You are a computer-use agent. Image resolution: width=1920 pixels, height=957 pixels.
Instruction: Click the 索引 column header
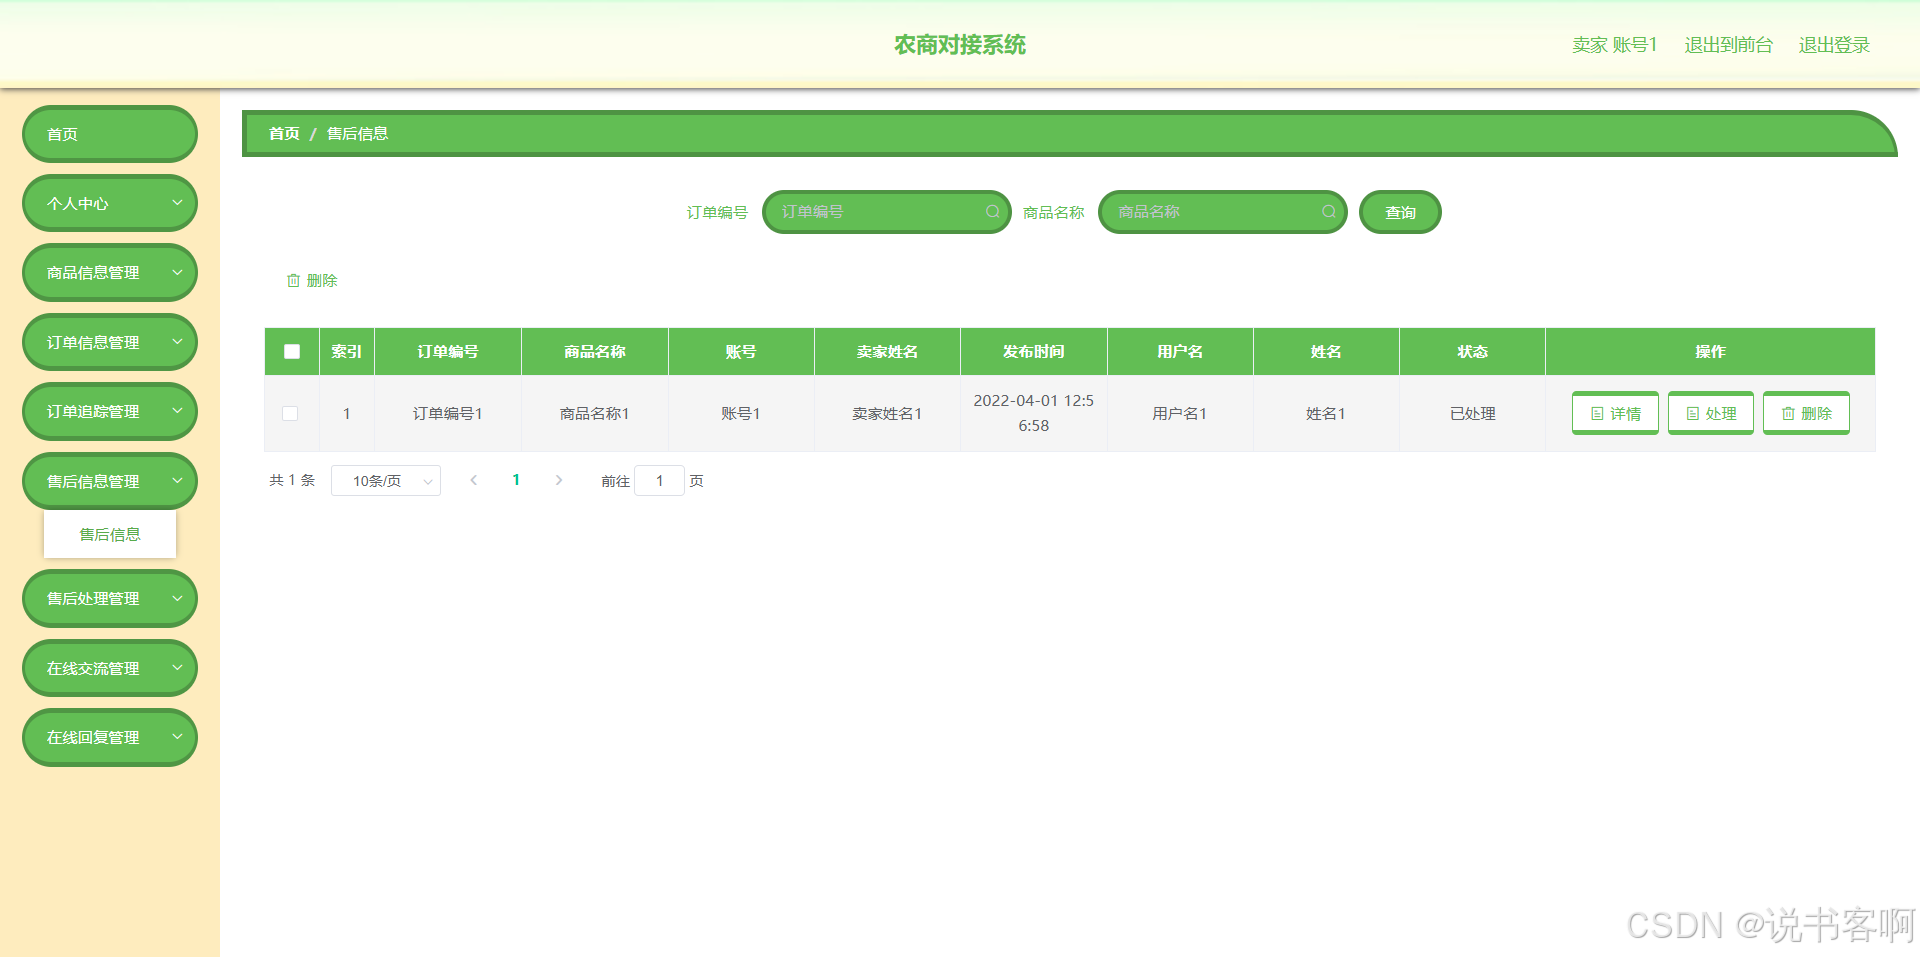(347, 351)
